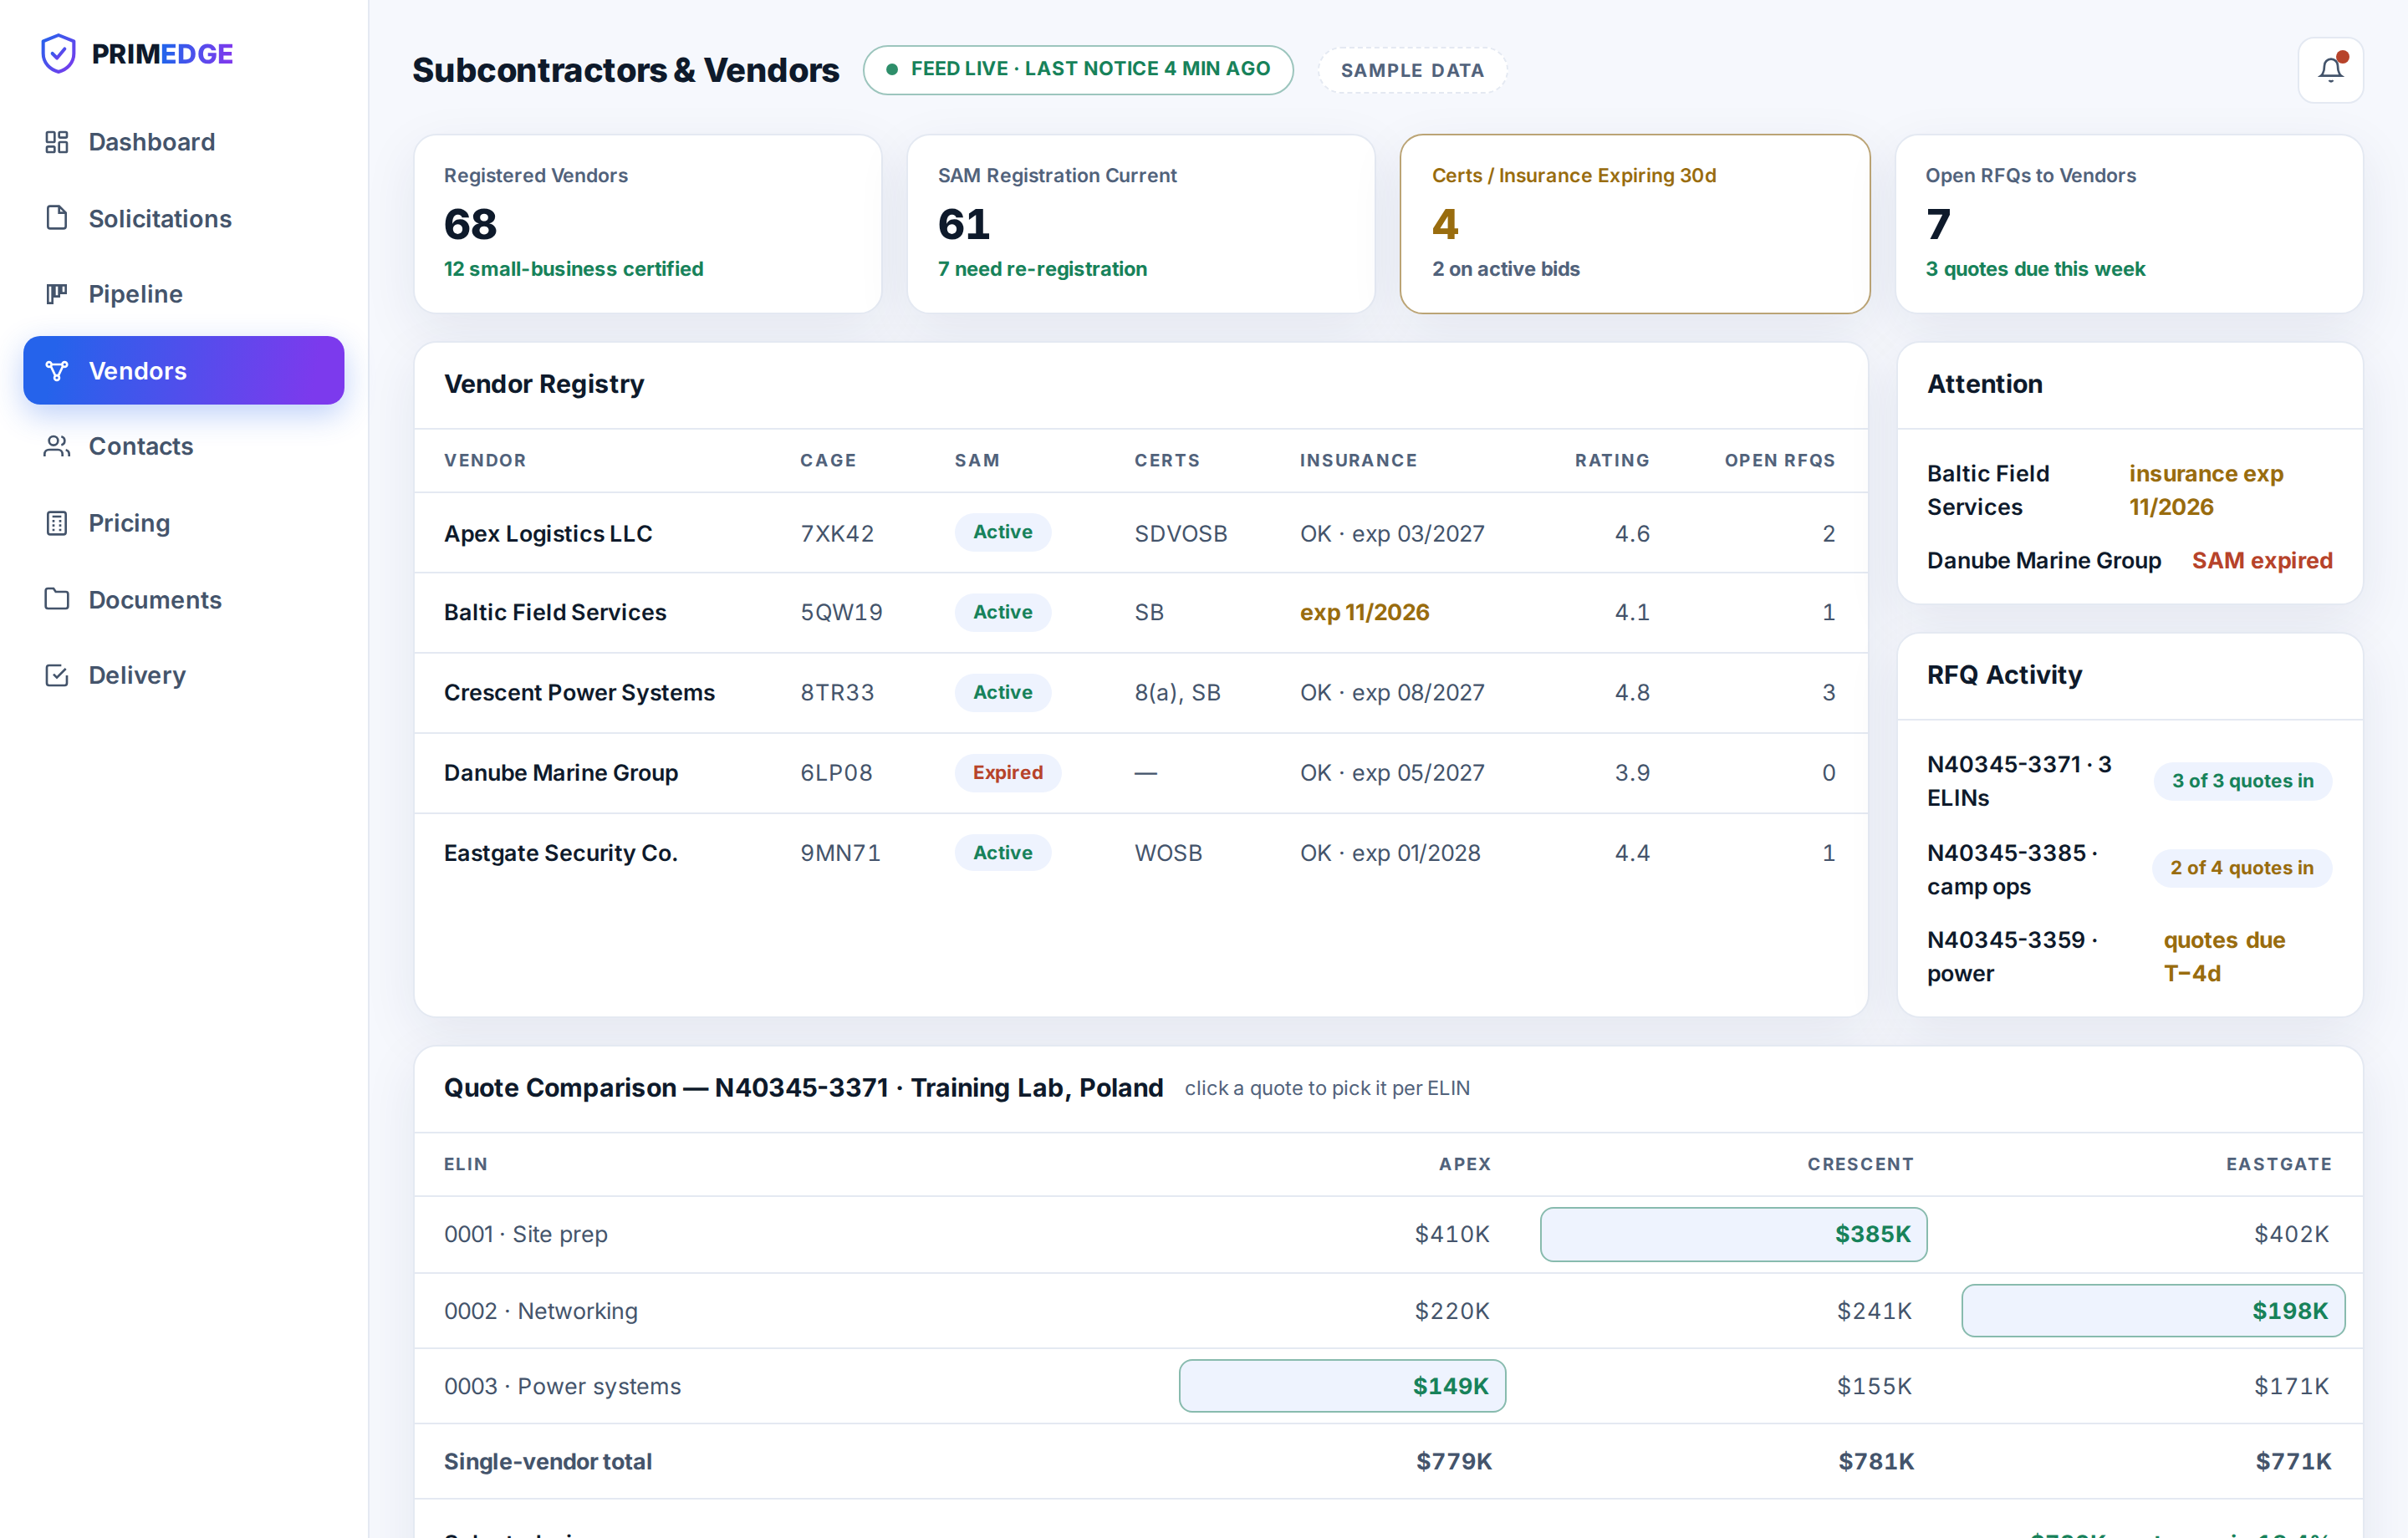Click the Expired SAM badge
2408x1538 pixels.
coord(1007,772)
